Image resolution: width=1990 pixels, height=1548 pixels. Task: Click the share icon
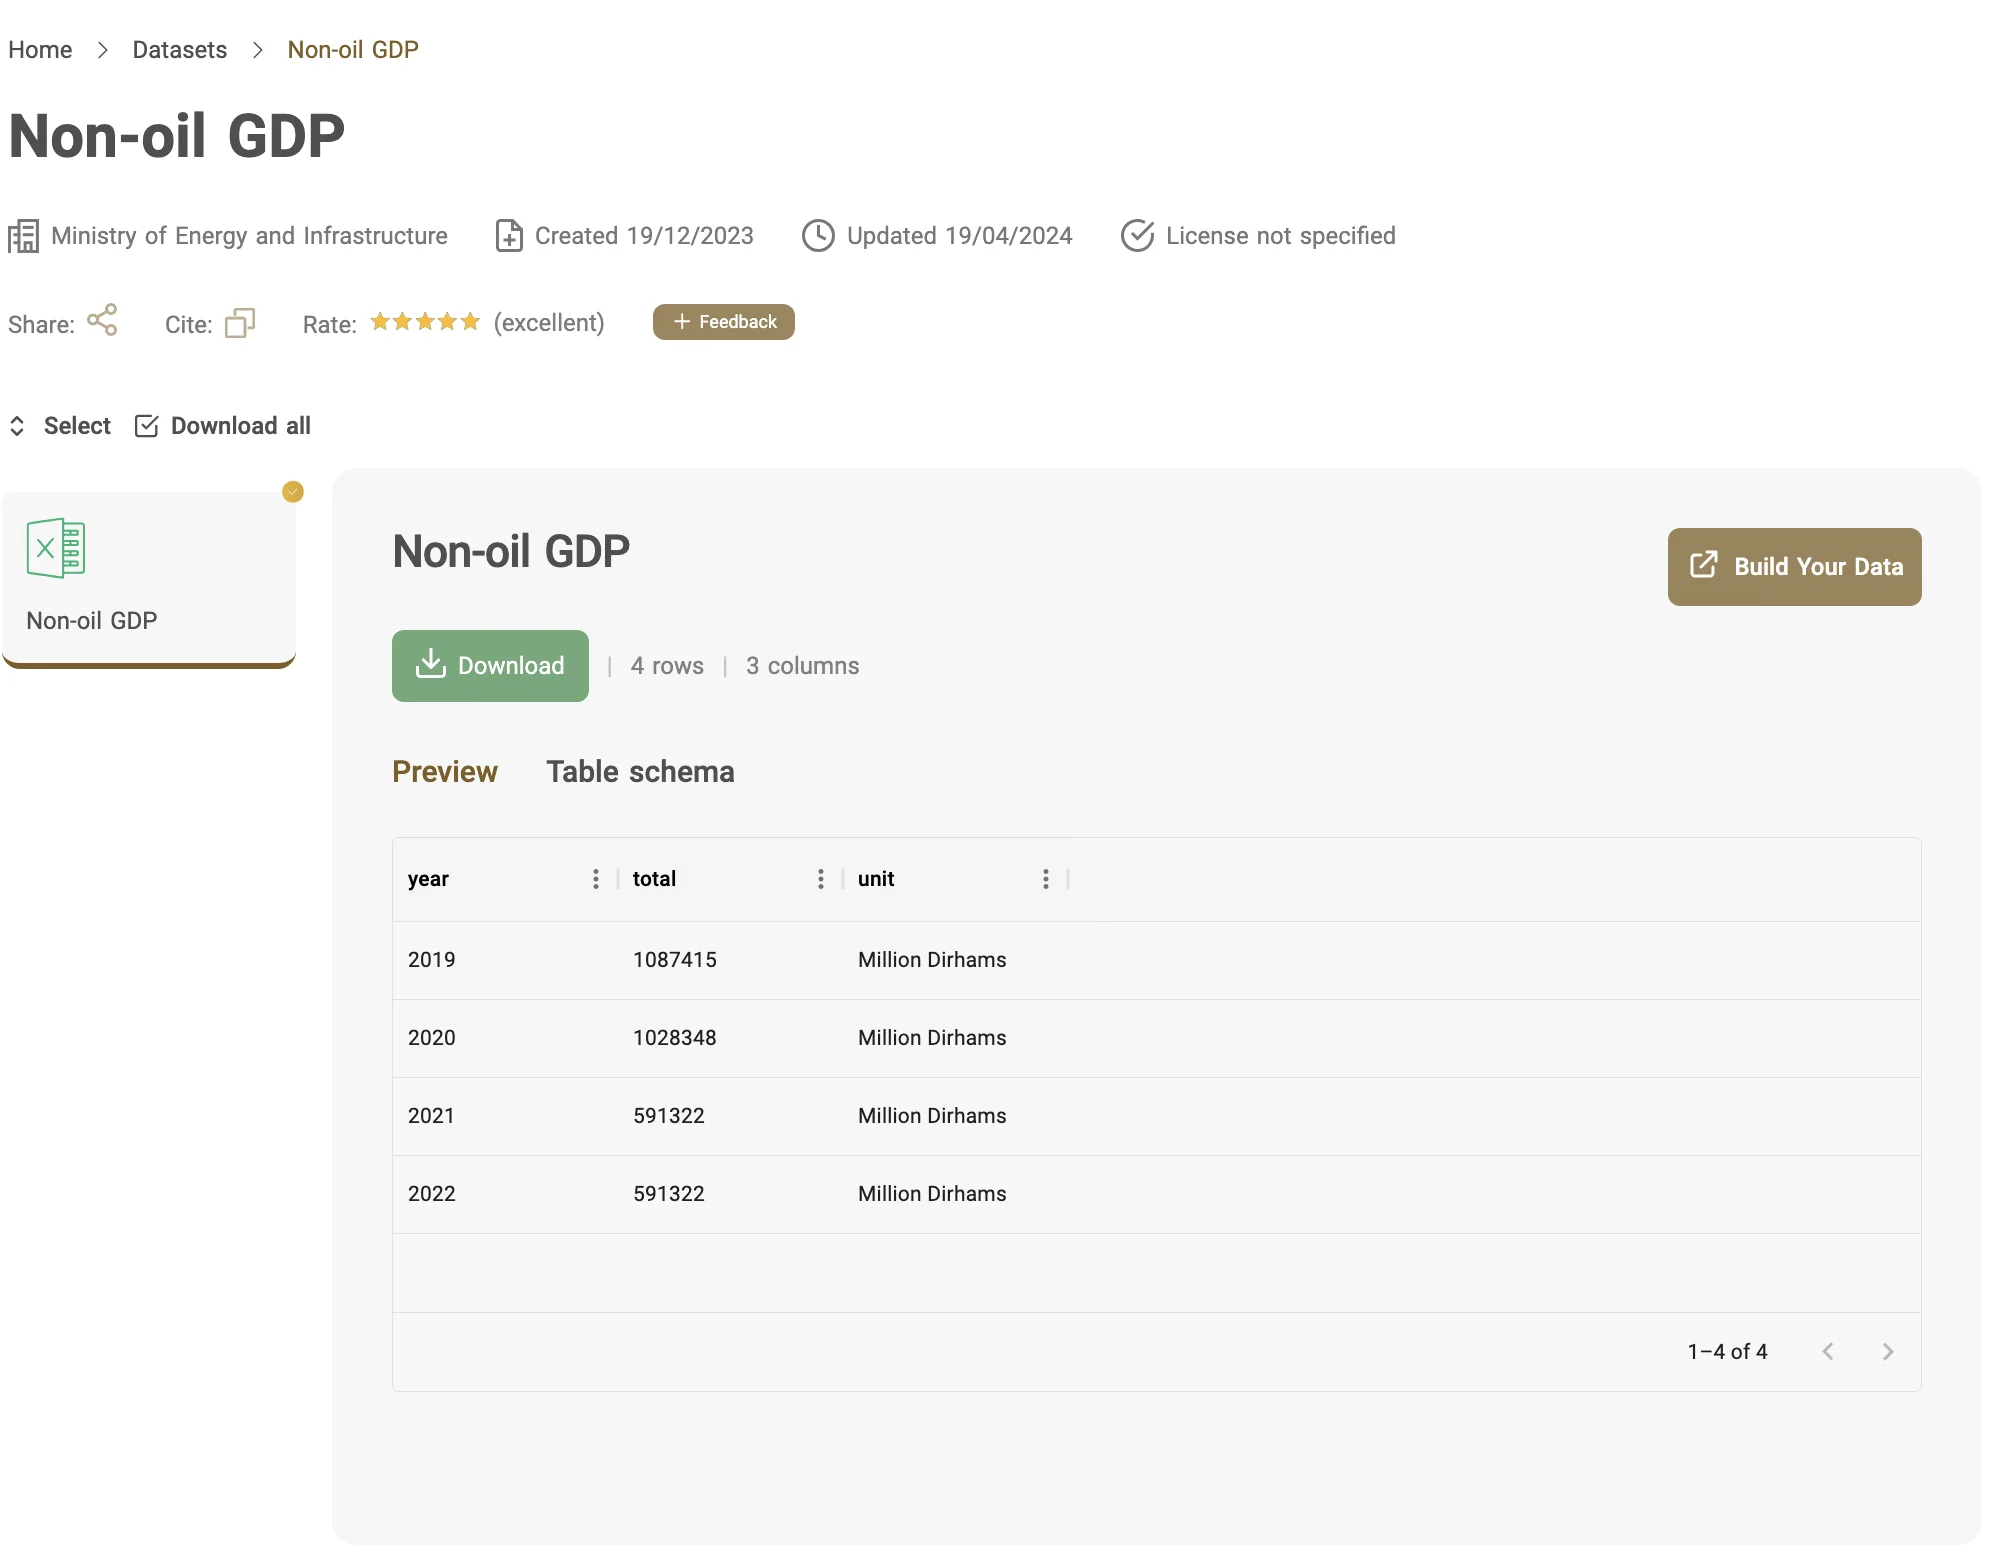click(102, 320)
